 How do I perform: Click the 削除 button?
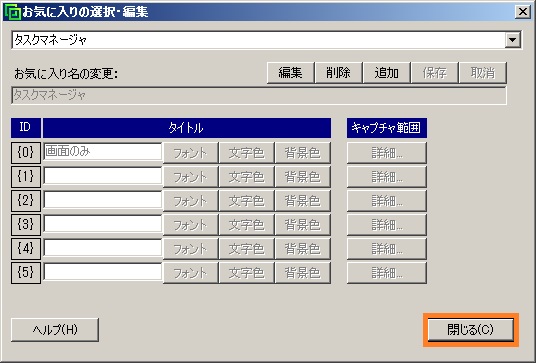[x=338, y=73]
